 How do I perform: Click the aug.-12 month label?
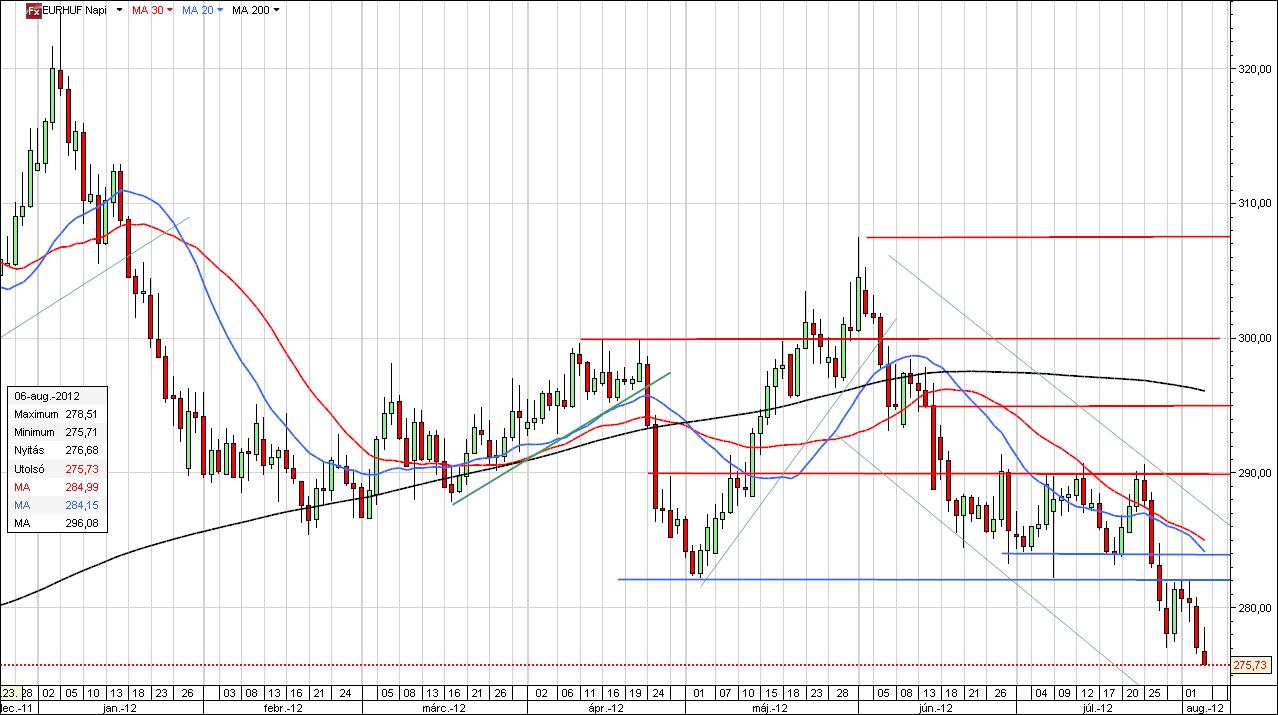pyautogui.click(x=1207, y=708)
